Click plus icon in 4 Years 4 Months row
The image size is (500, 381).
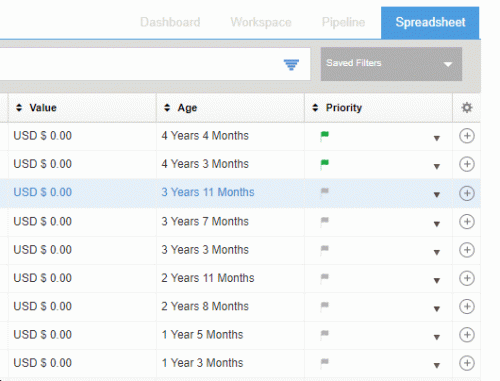click(467, 136)
